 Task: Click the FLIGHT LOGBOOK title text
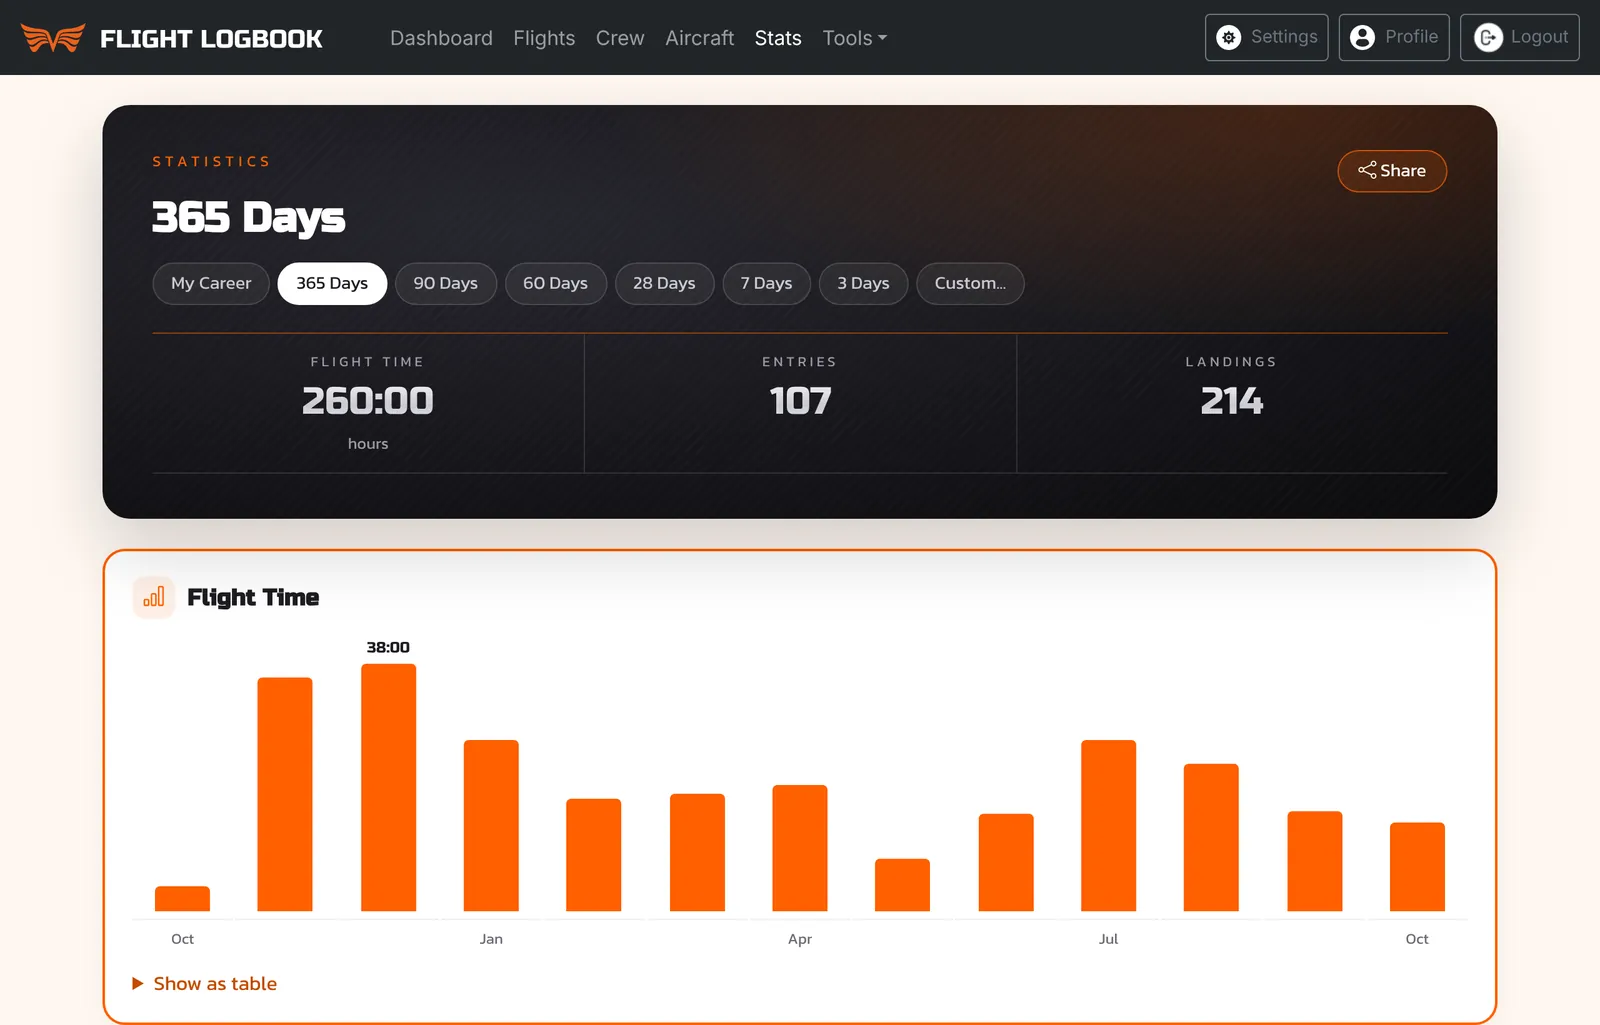pos(211,39)
